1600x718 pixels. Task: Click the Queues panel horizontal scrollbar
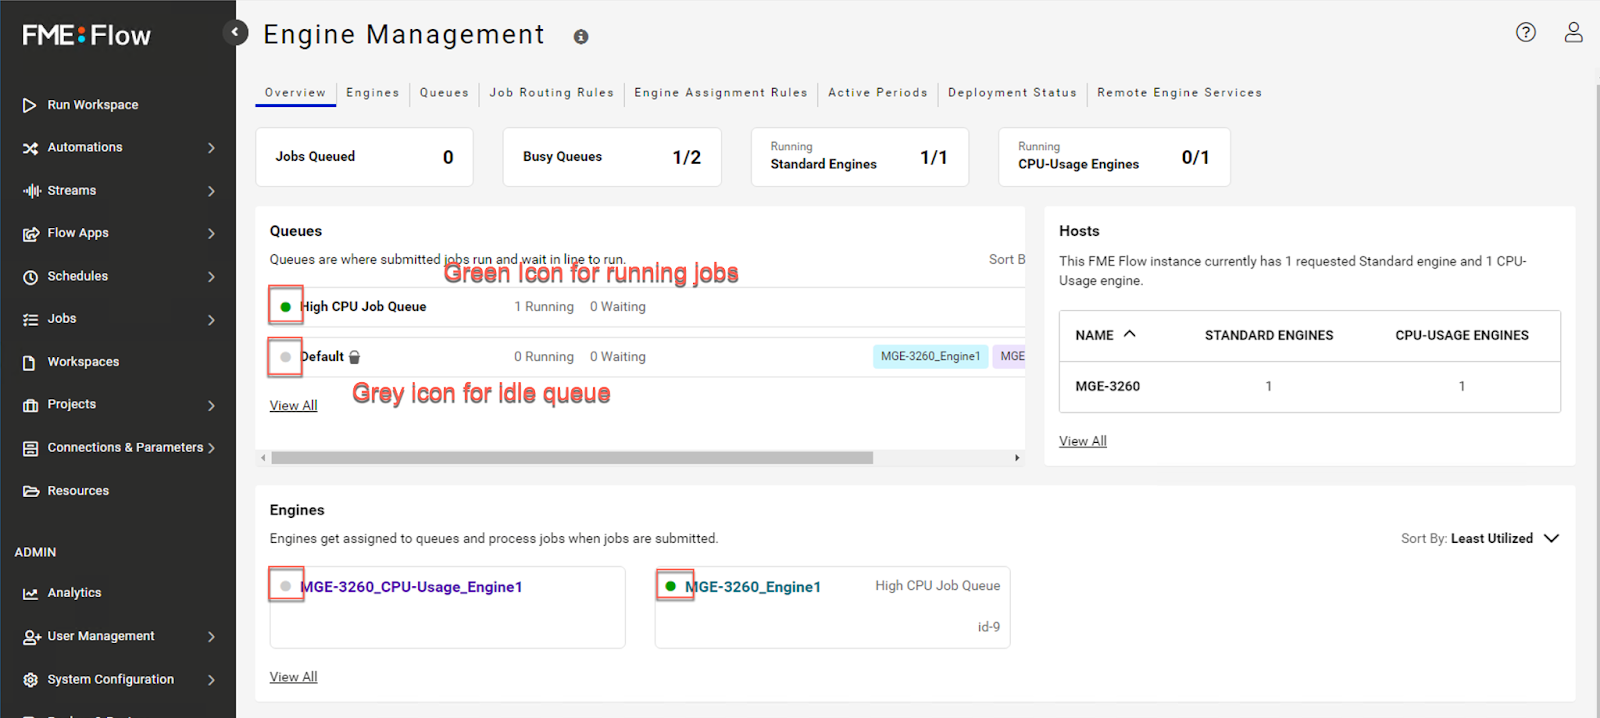click(572, 458)
